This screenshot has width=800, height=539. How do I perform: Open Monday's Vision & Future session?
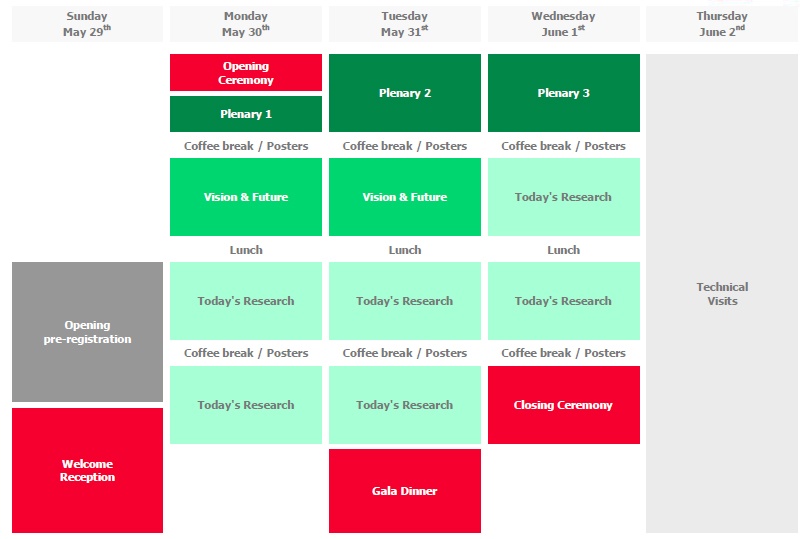(246, 197)
